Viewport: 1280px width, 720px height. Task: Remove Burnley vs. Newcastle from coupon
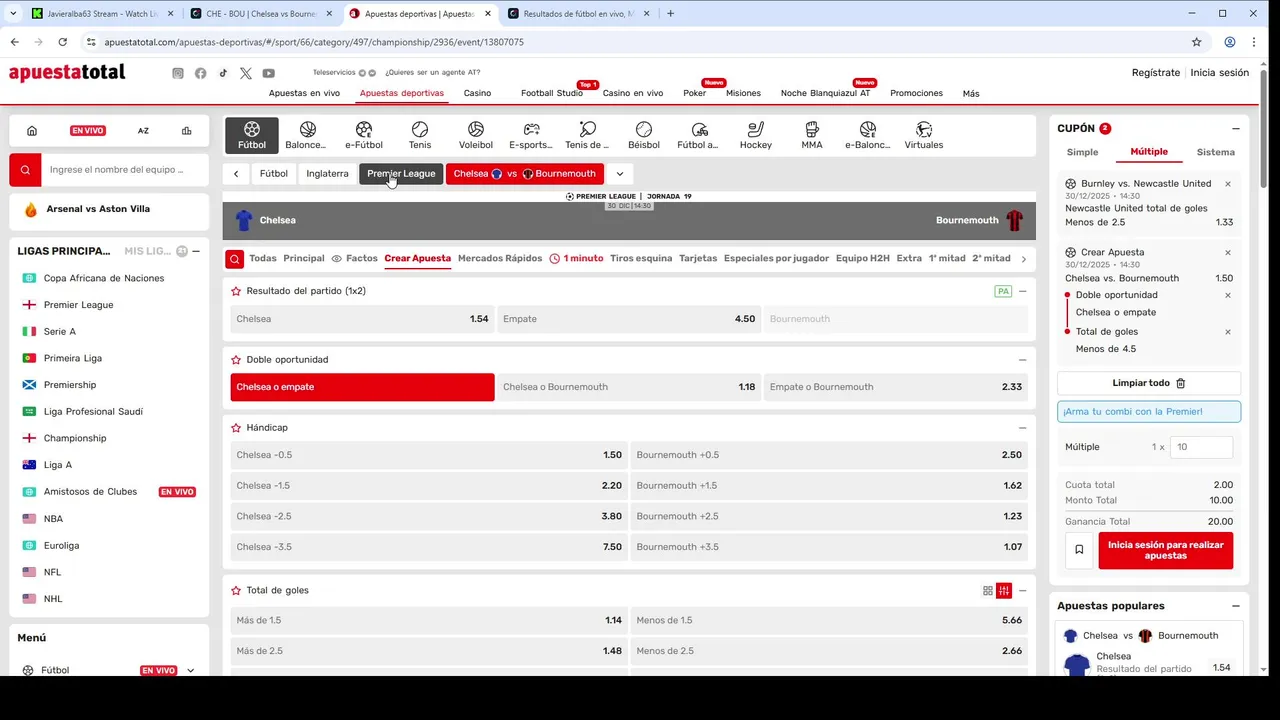click(x=1228, y=184)
